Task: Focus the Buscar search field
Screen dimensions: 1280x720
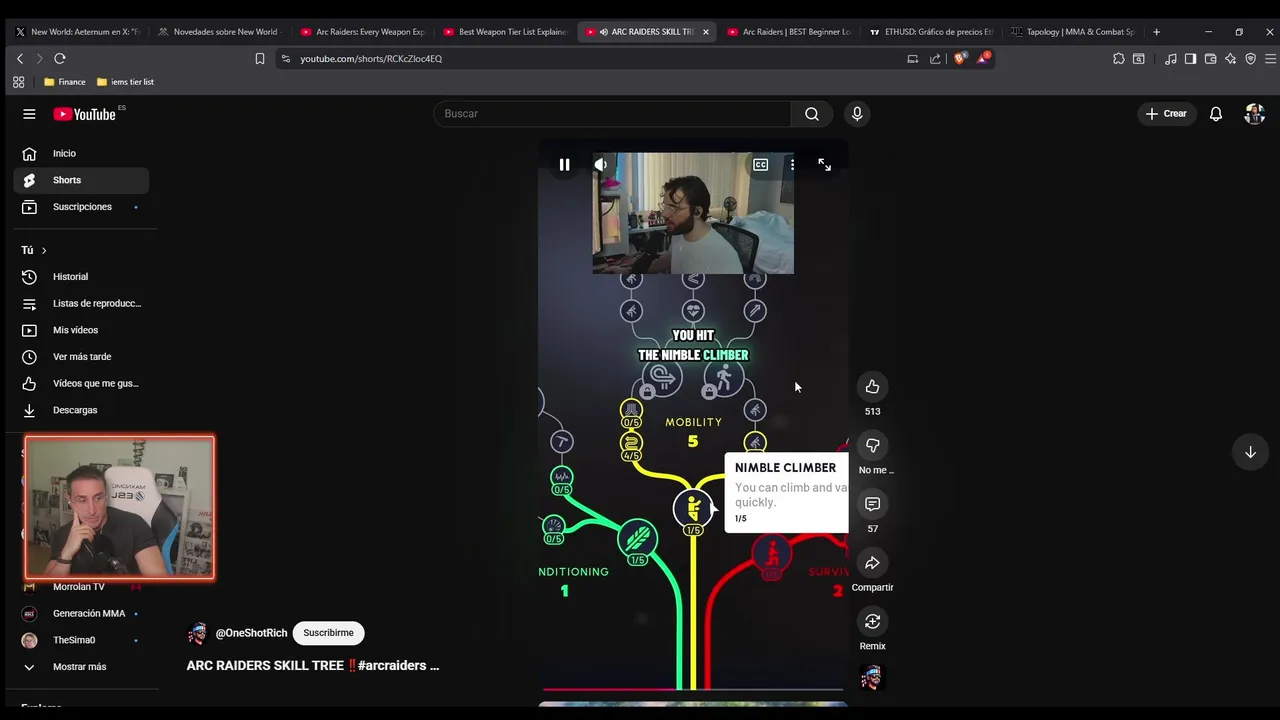Action: pyautogui.click(x=612, y=114)
